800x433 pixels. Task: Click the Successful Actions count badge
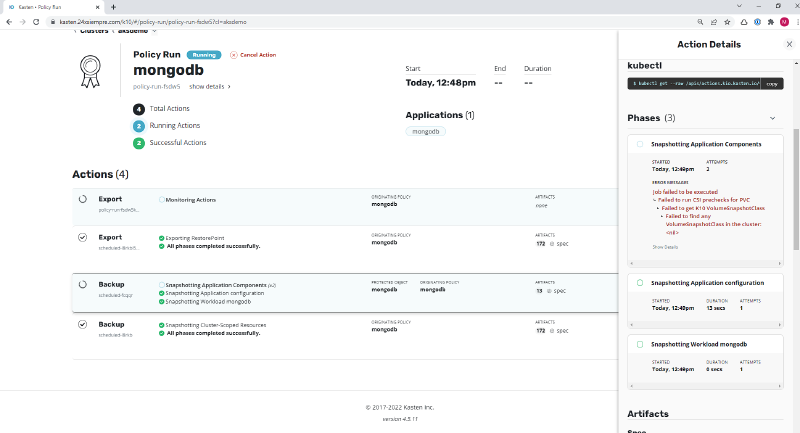(x=139, y=143)
